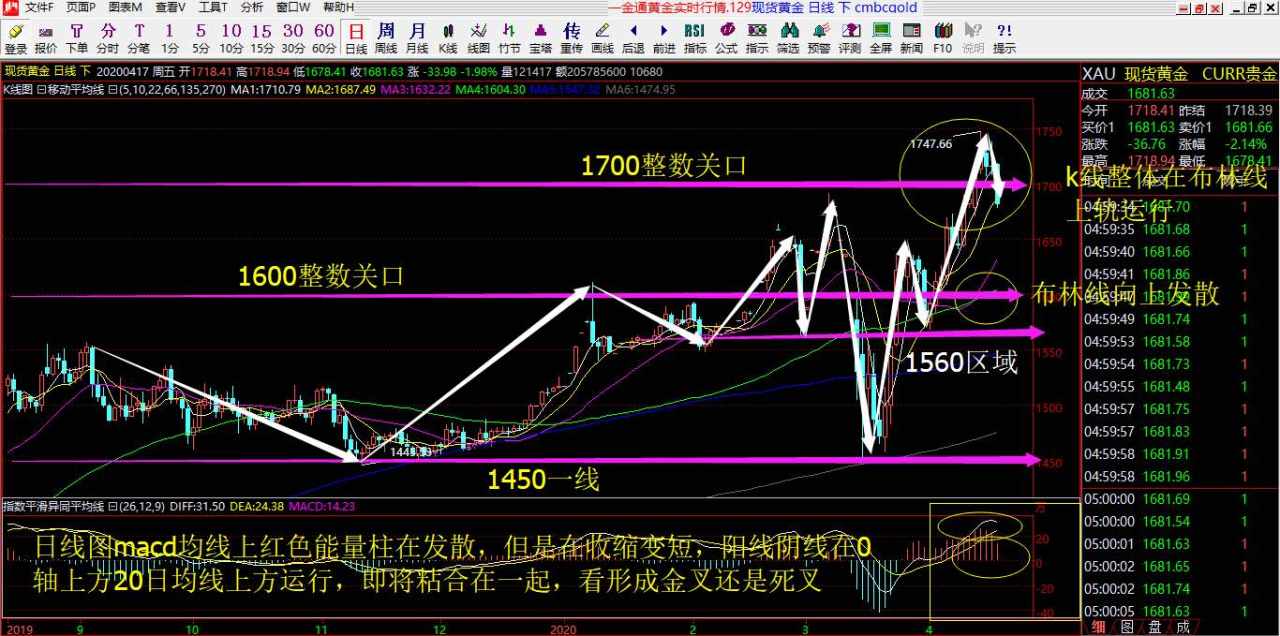The width and height of the screenshot is (1280, 636).
Task: Switch to 全屏 fullscreen mode
Action: coord(880,38)
